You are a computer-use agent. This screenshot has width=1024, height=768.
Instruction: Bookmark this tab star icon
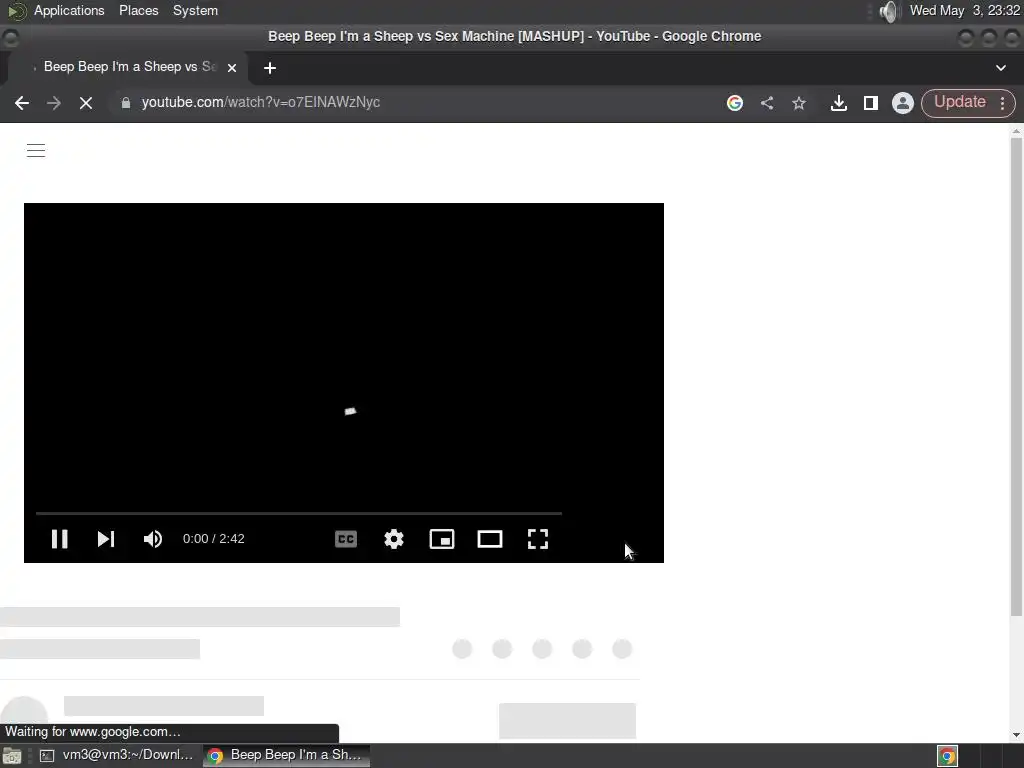coord(799,103)
